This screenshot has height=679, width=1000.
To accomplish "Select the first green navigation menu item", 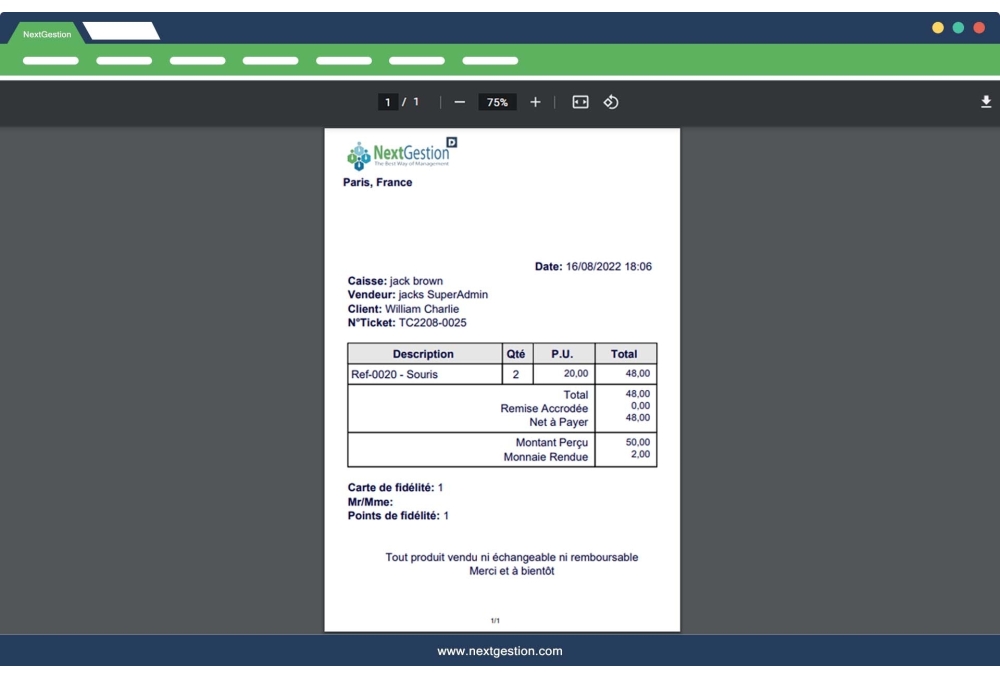I will pyautogui.click(x=52, y=61).
